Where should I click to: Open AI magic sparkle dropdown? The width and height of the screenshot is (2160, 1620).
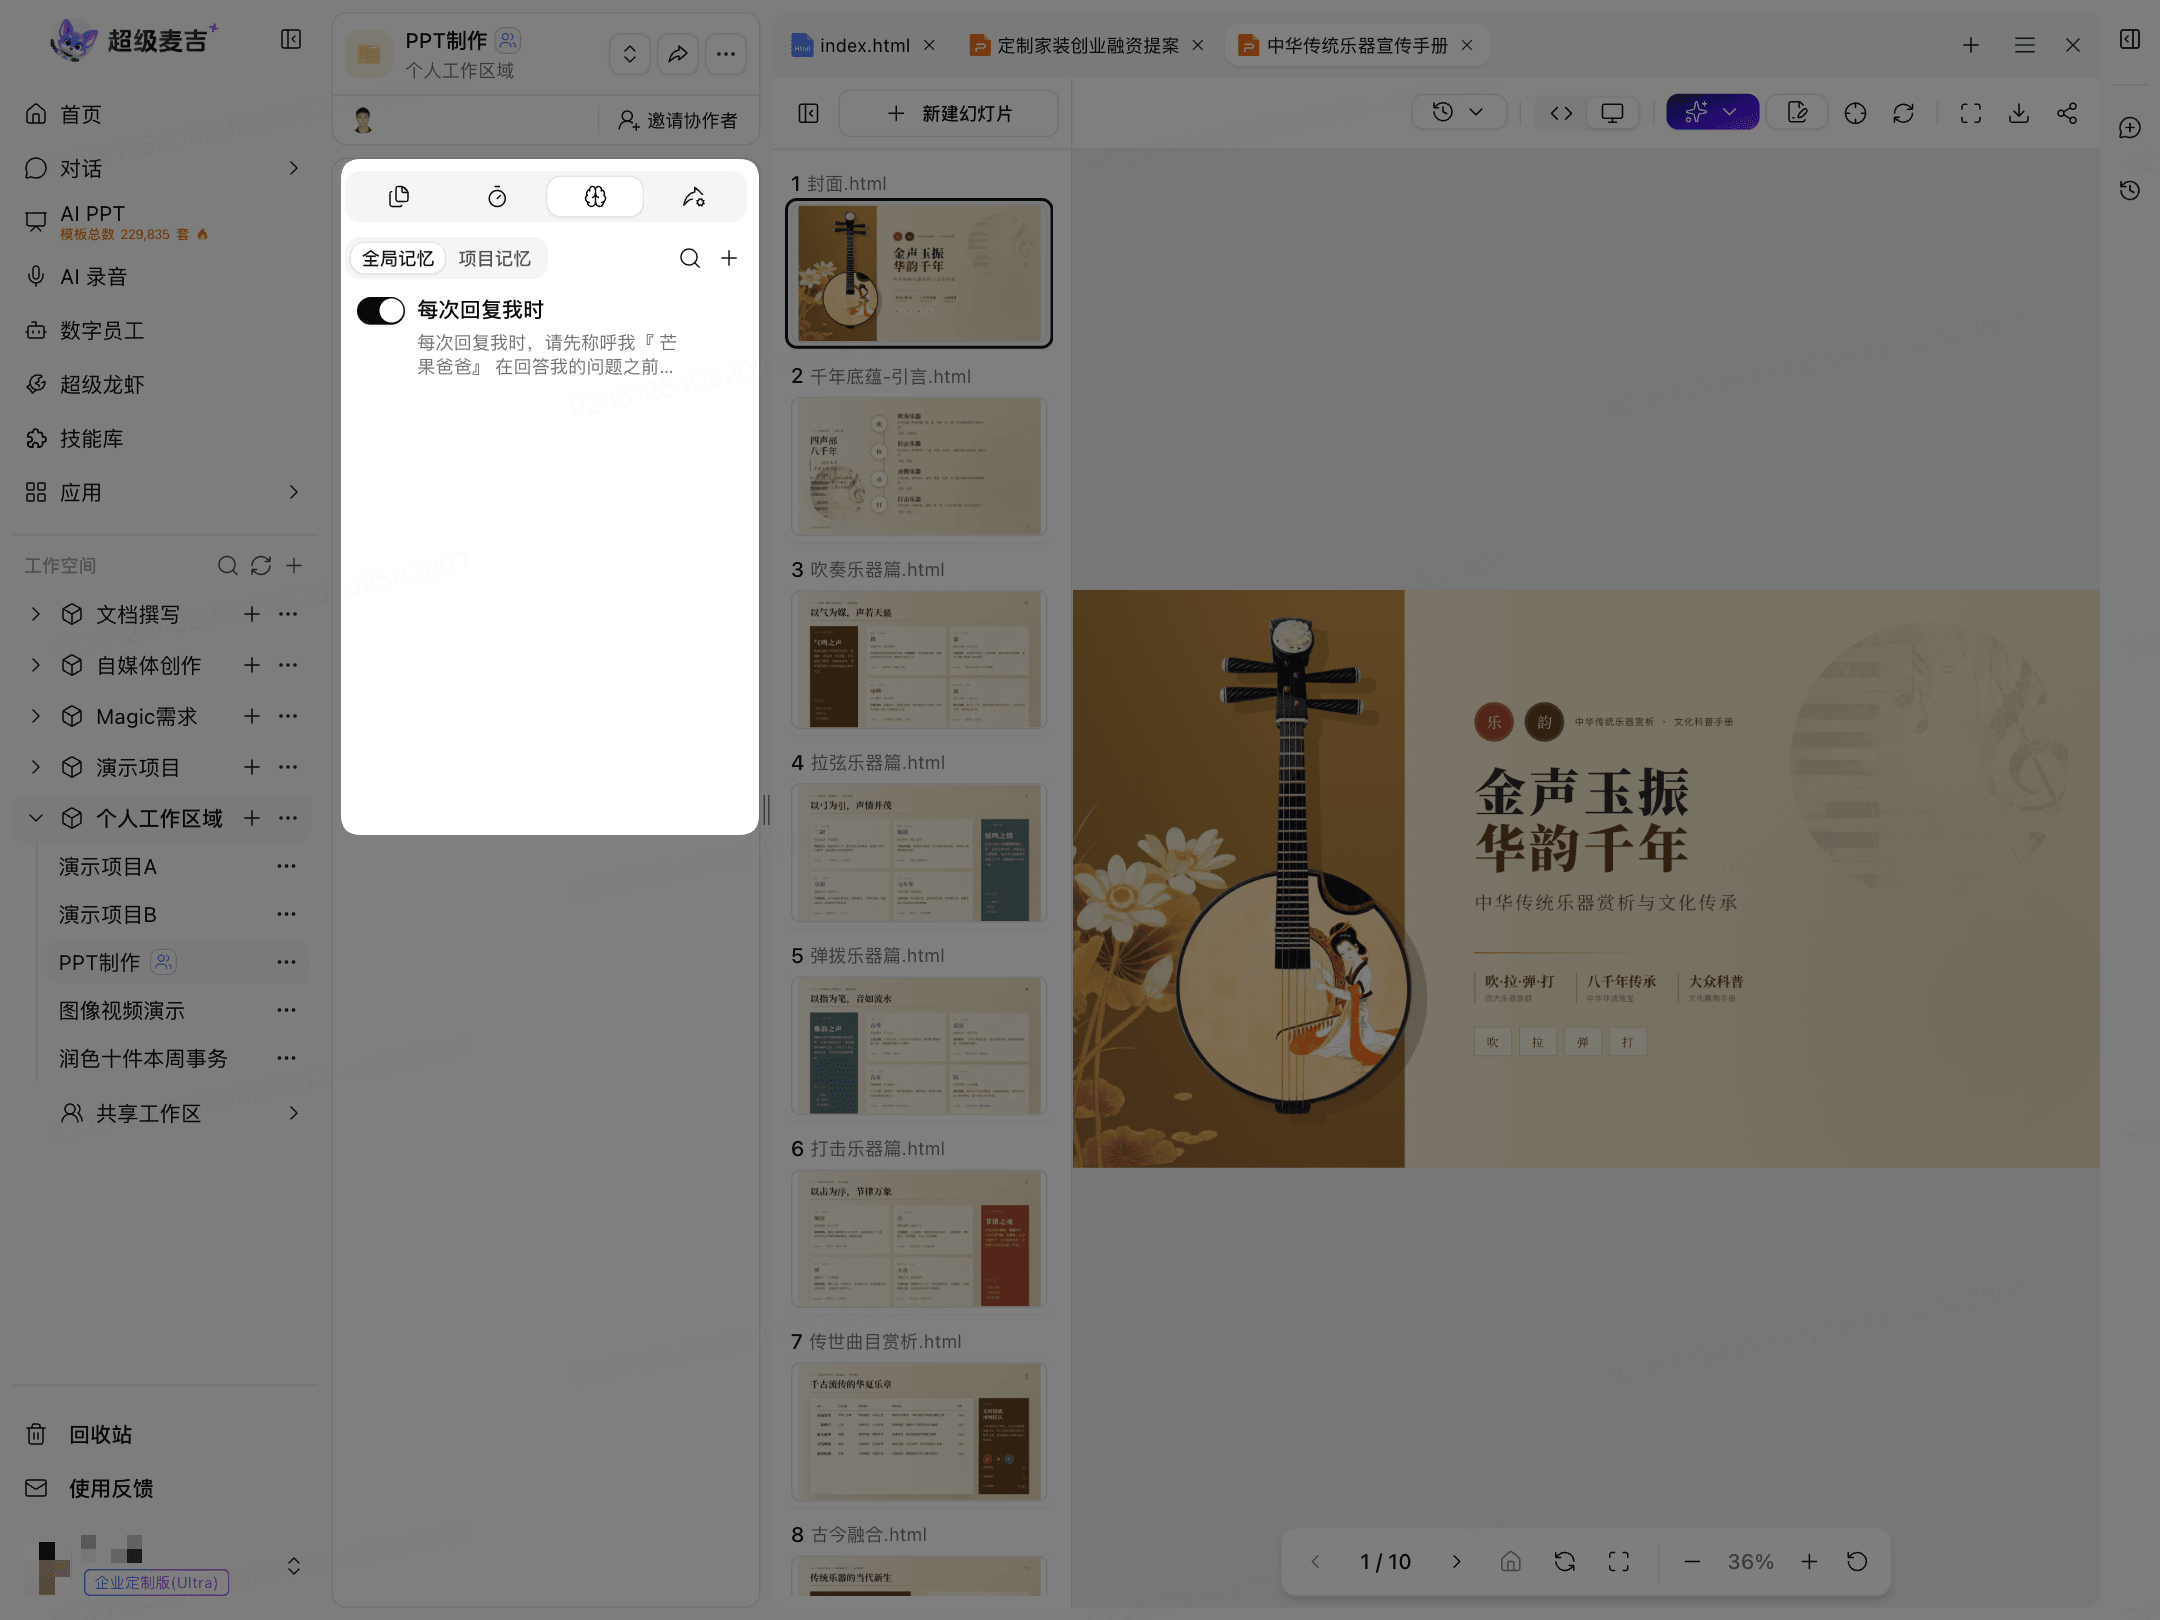click(1712, 112)
